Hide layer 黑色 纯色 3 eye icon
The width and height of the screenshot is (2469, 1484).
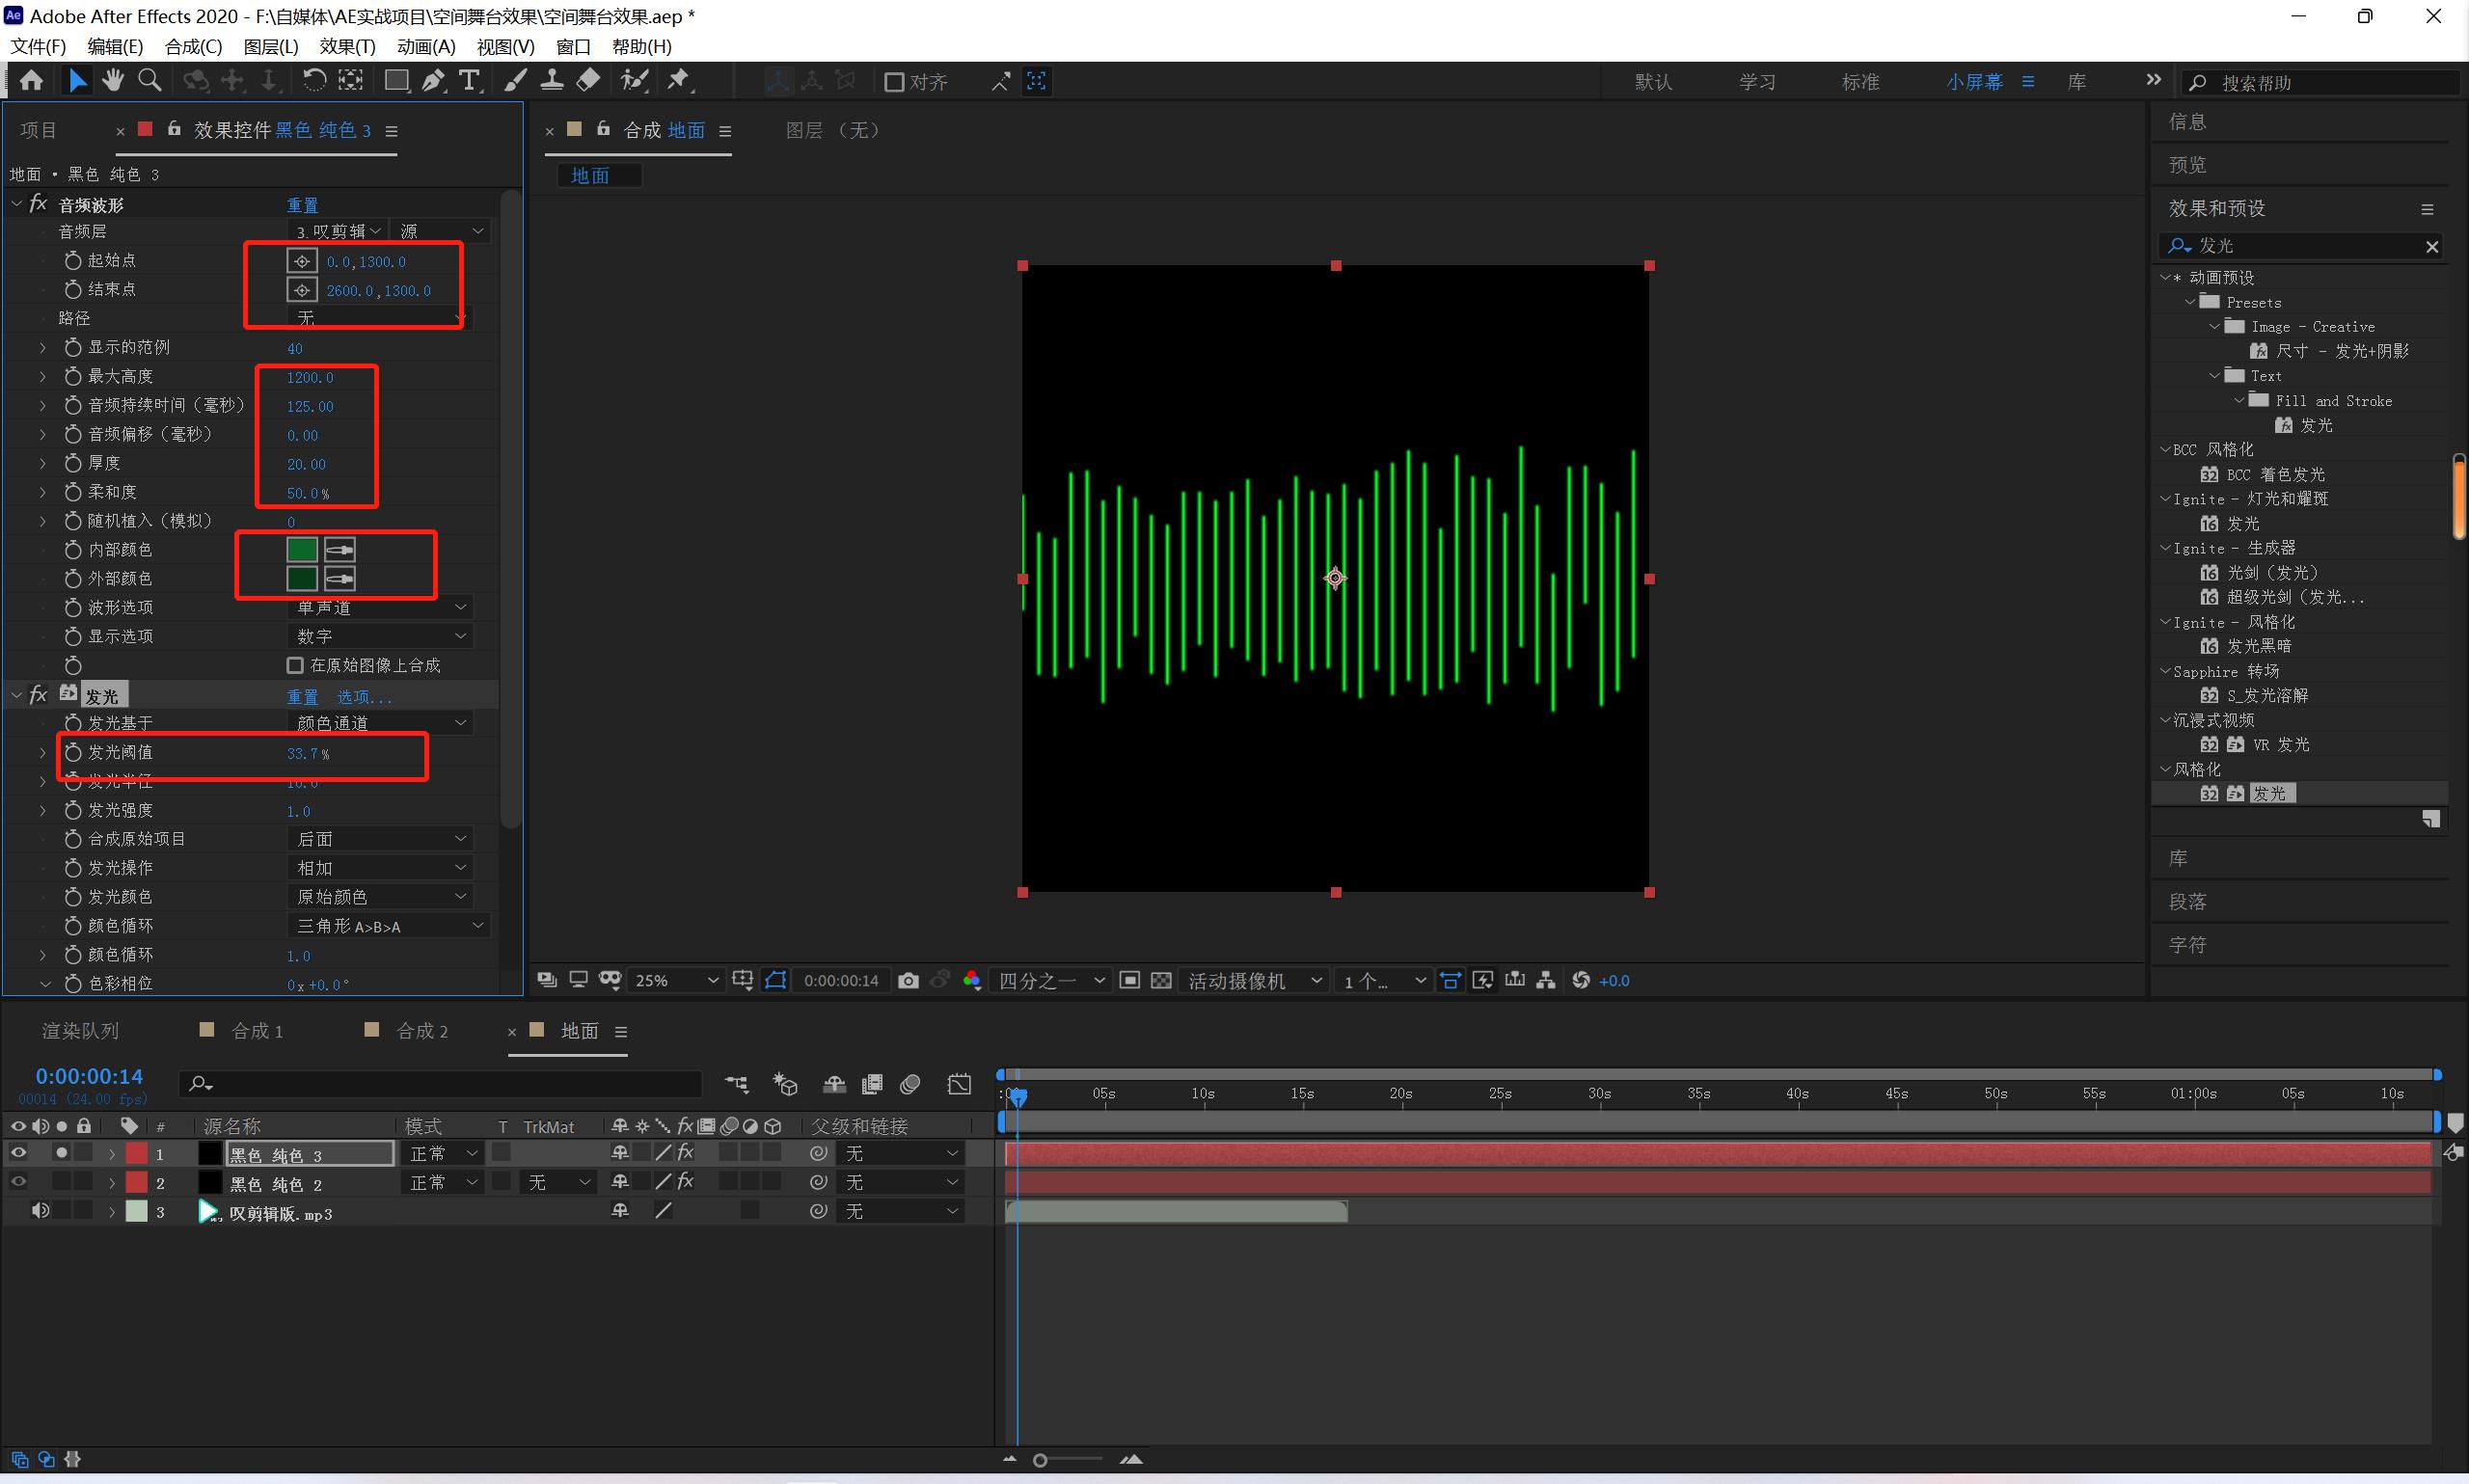(x=18, y=1153)
